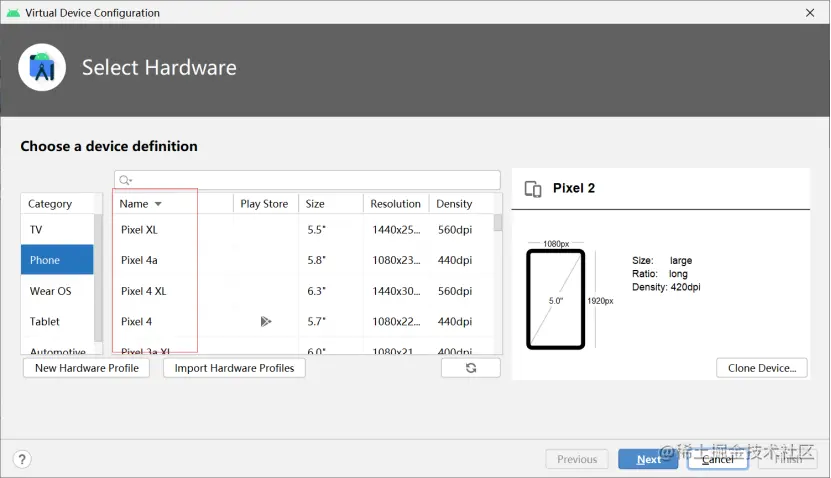Click the 5.5" size cell
The height and width of the screenshot is (478, 831).
[x=316, y=229]
